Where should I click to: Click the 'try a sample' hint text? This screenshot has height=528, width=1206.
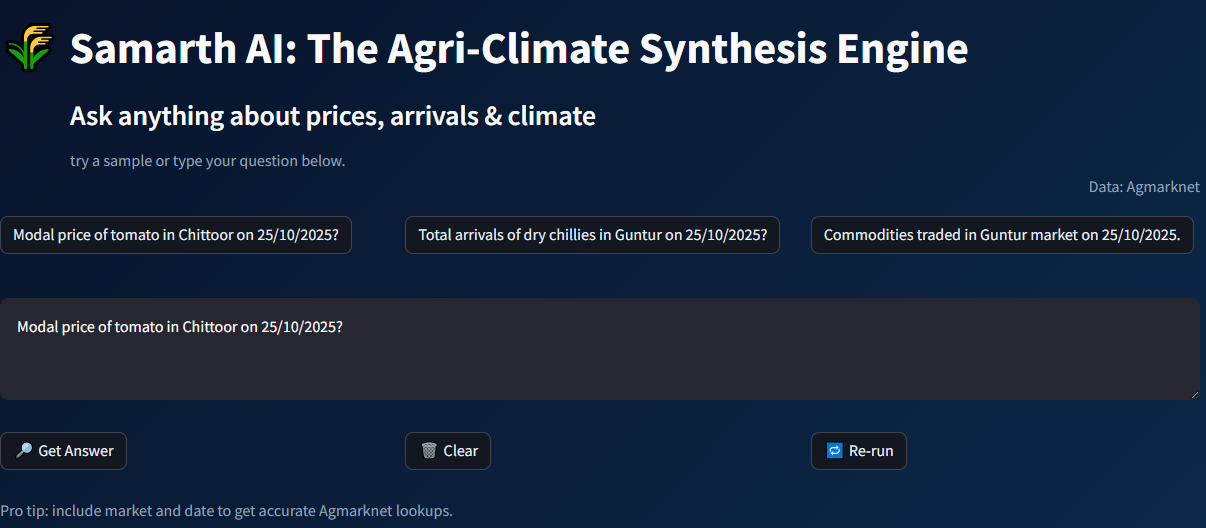point(207,161)
